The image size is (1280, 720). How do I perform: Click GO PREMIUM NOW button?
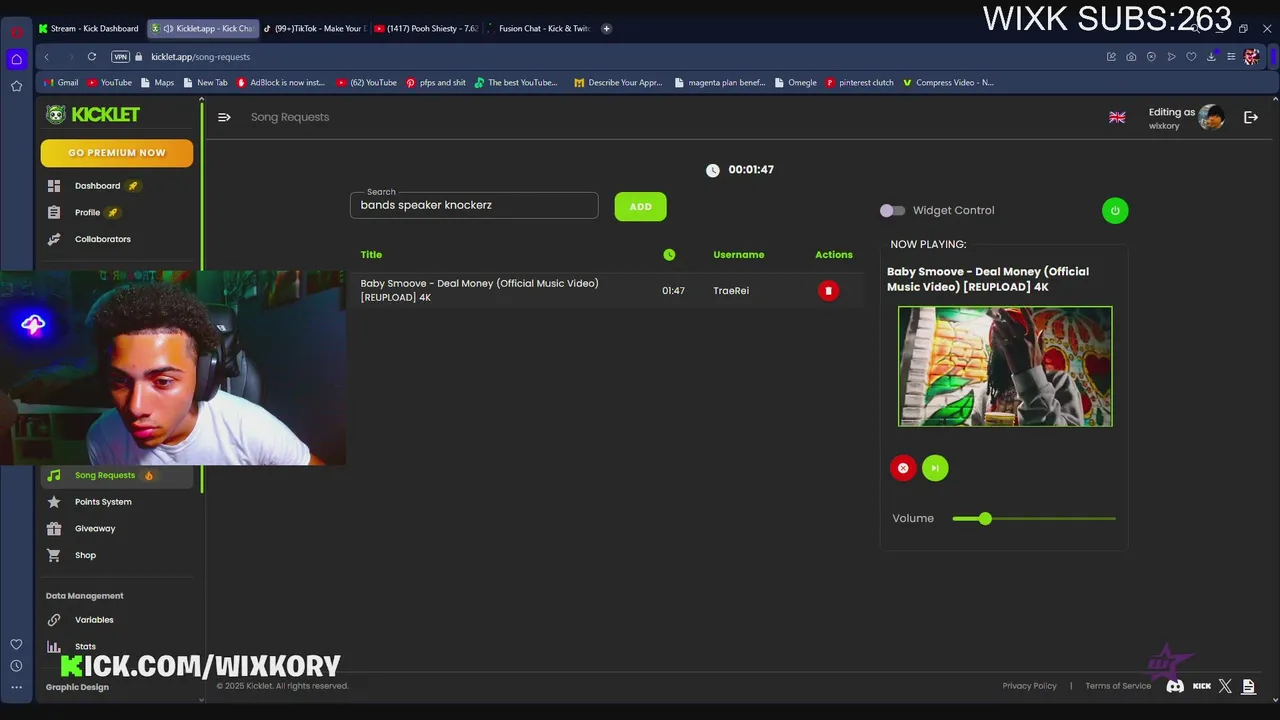(x=117, y=153)
